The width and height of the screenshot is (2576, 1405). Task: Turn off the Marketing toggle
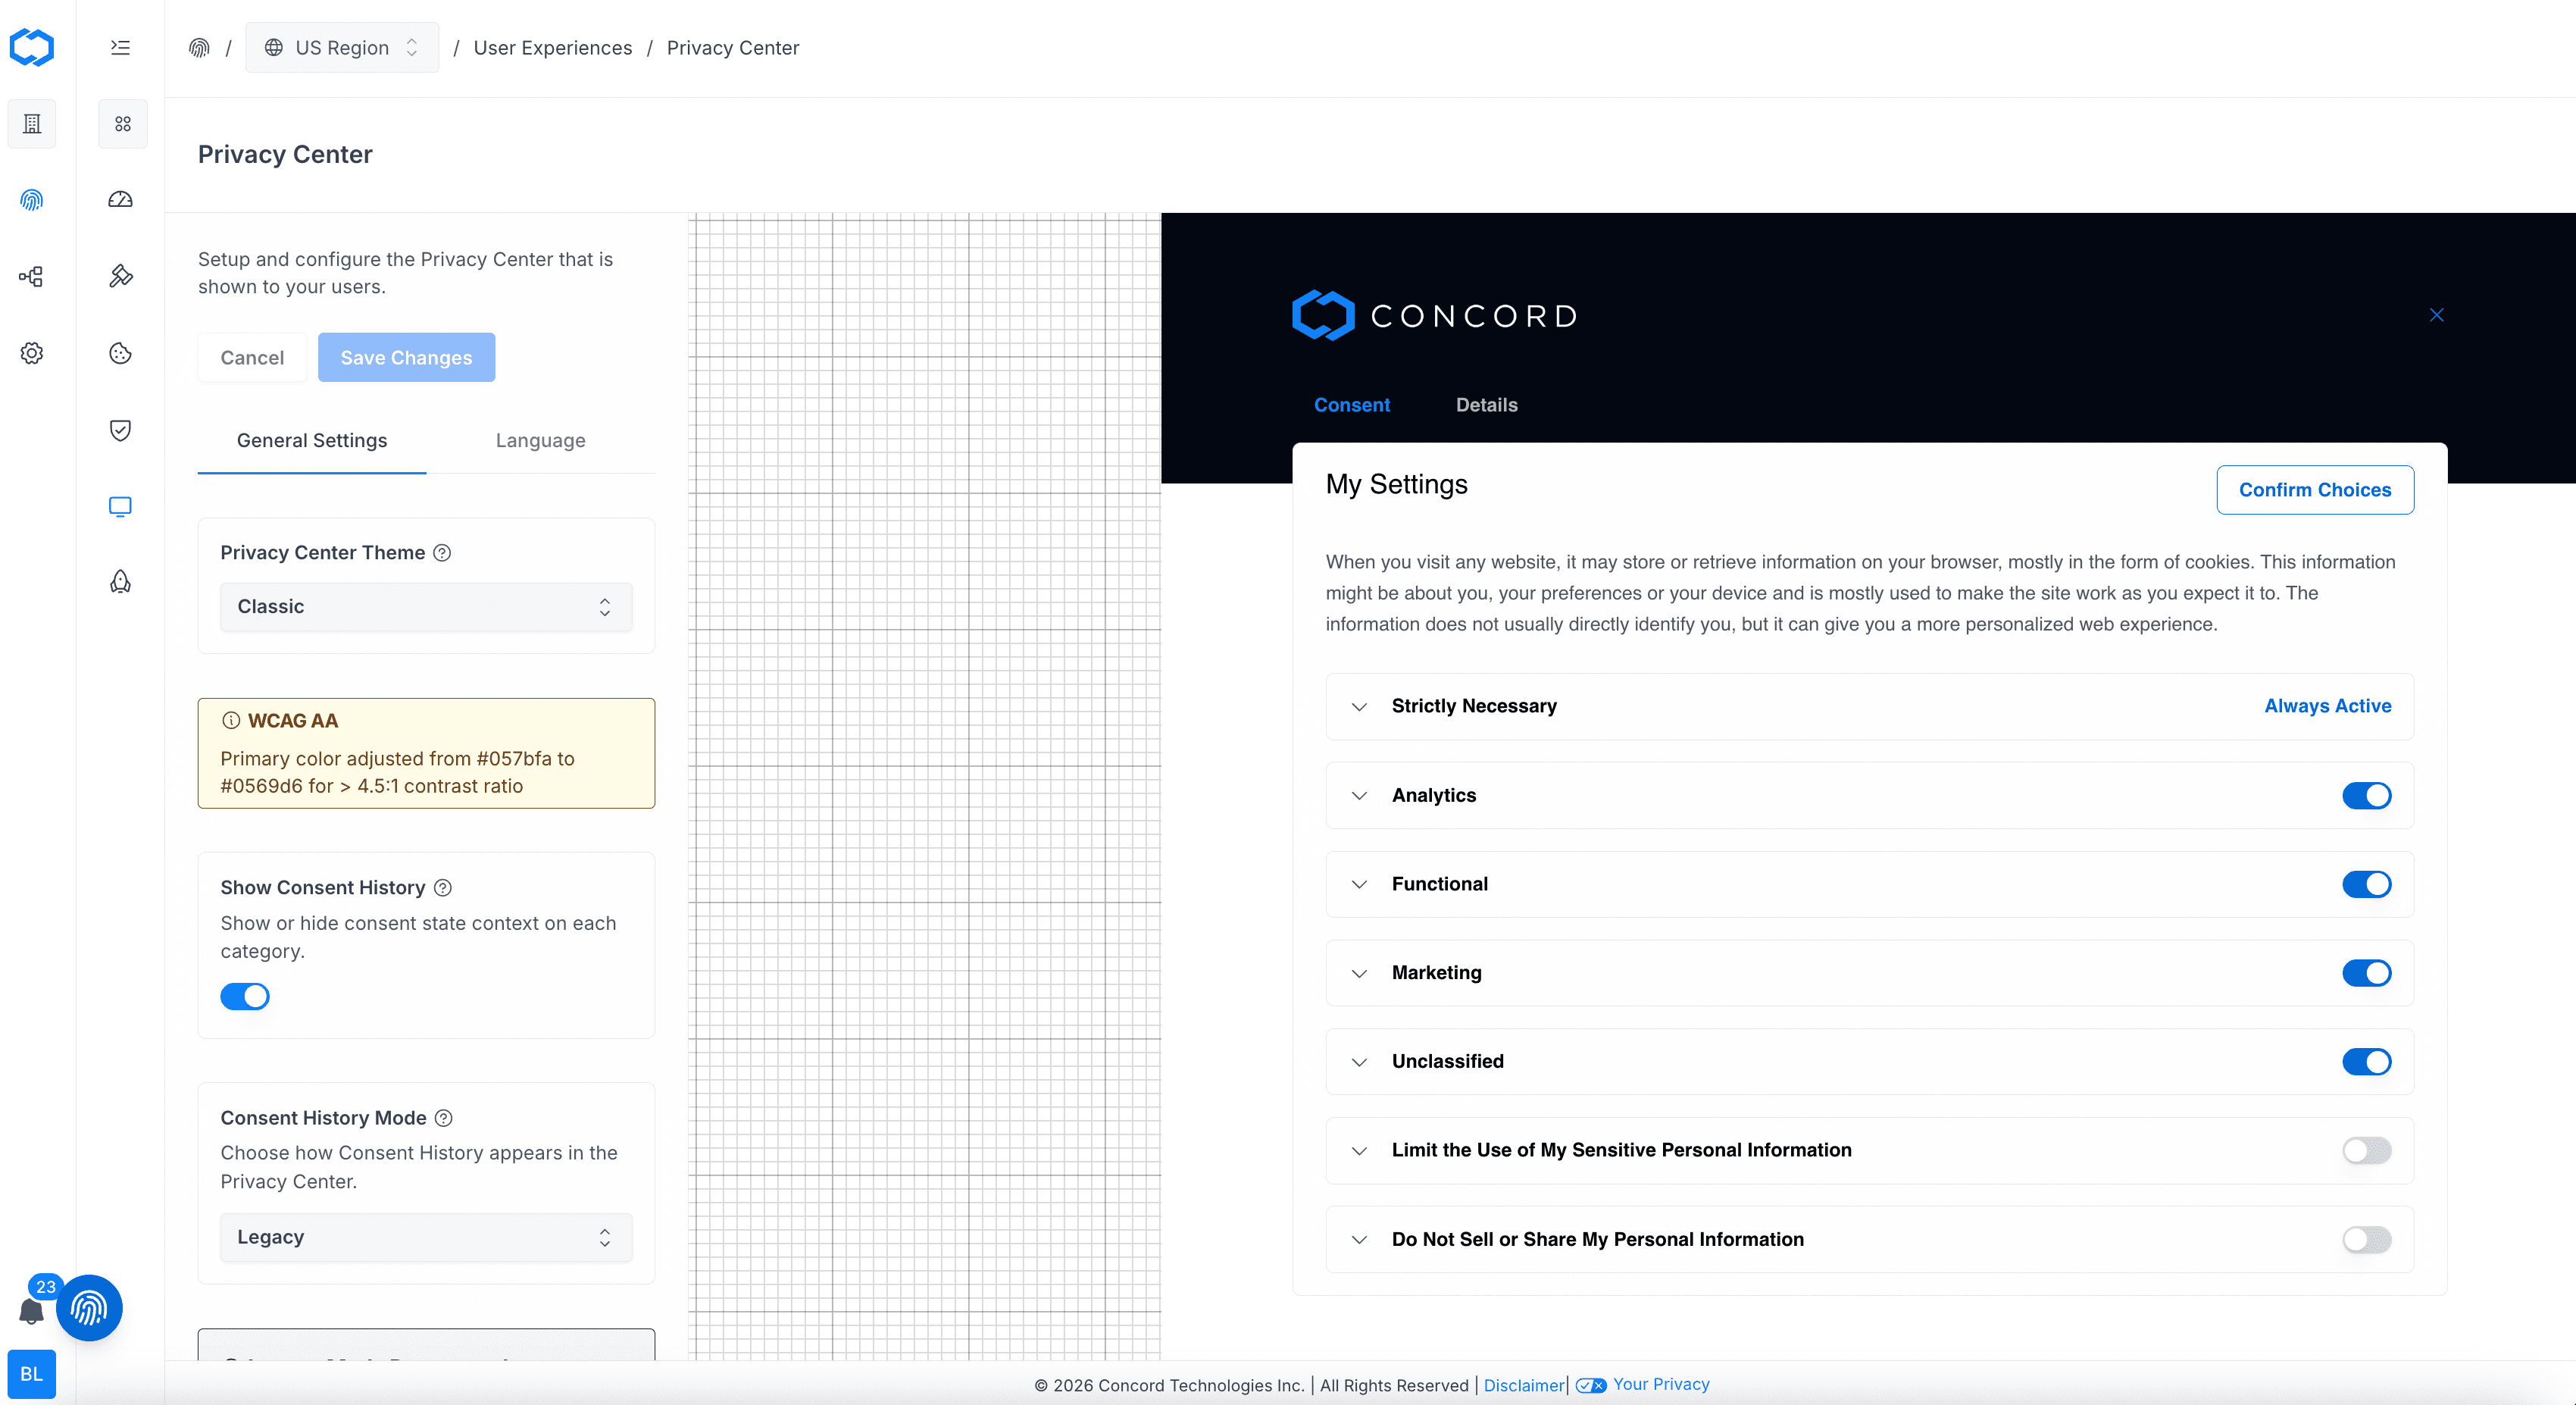(x=2366, y=973)
